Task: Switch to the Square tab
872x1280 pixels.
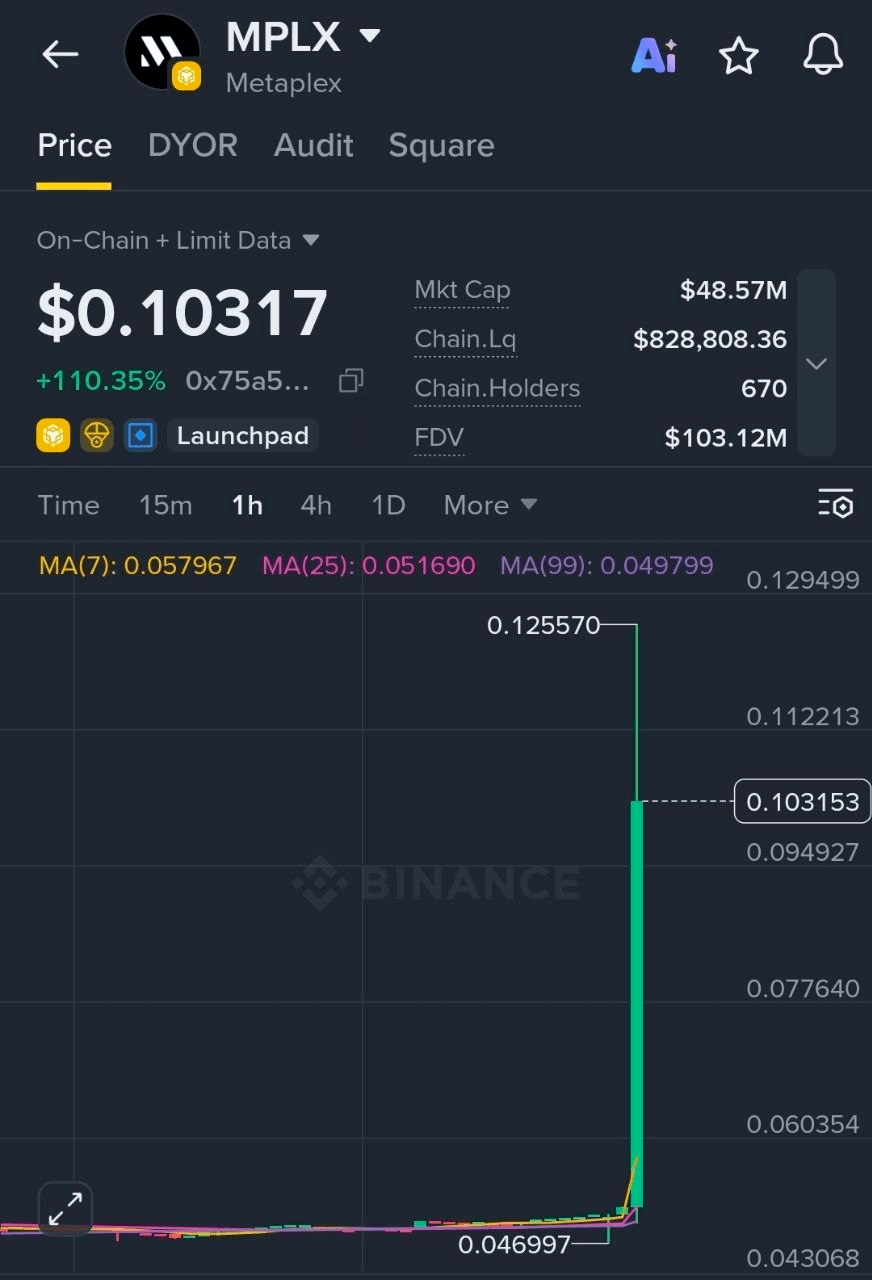Action: point(441,146)
